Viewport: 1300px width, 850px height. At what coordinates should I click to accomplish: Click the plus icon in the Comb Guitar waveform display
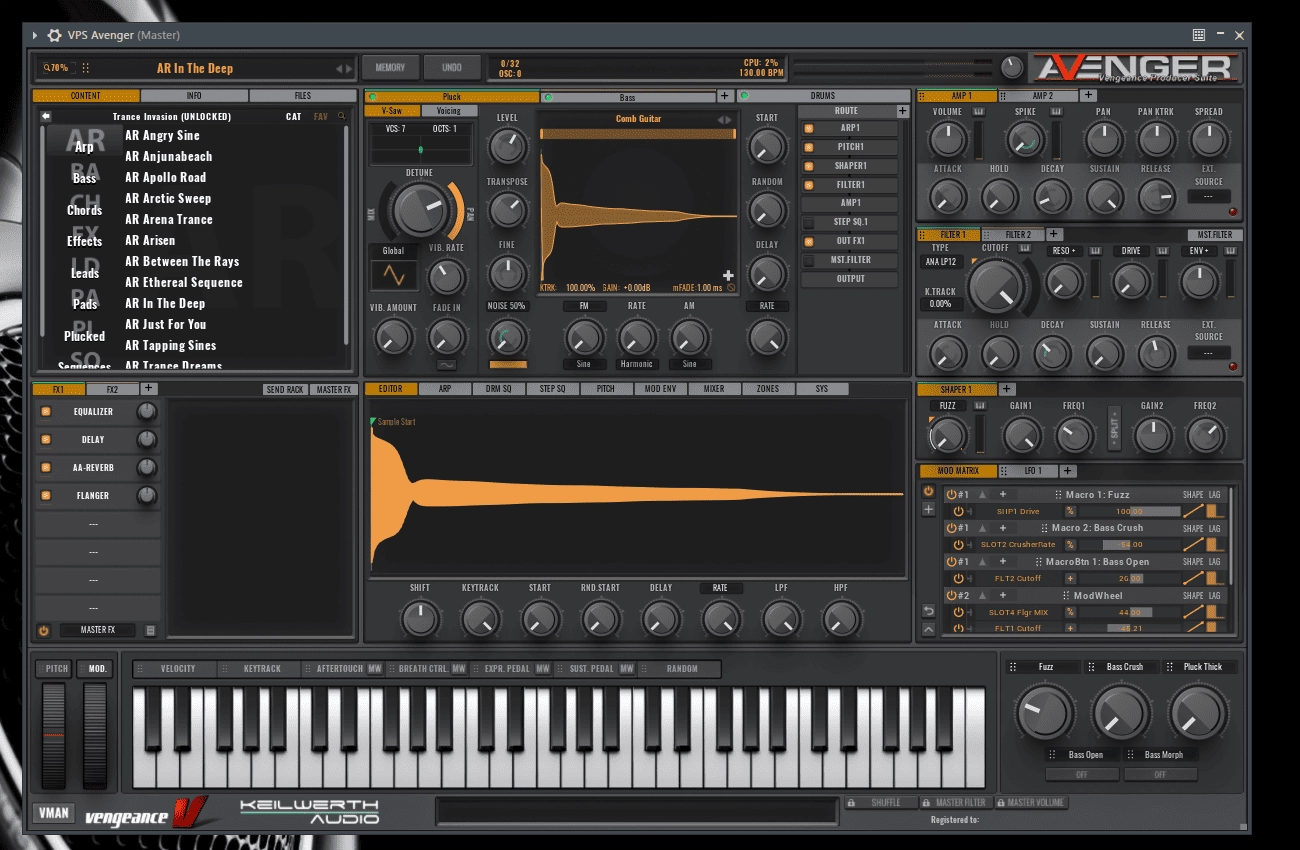(x=728, y=276)
